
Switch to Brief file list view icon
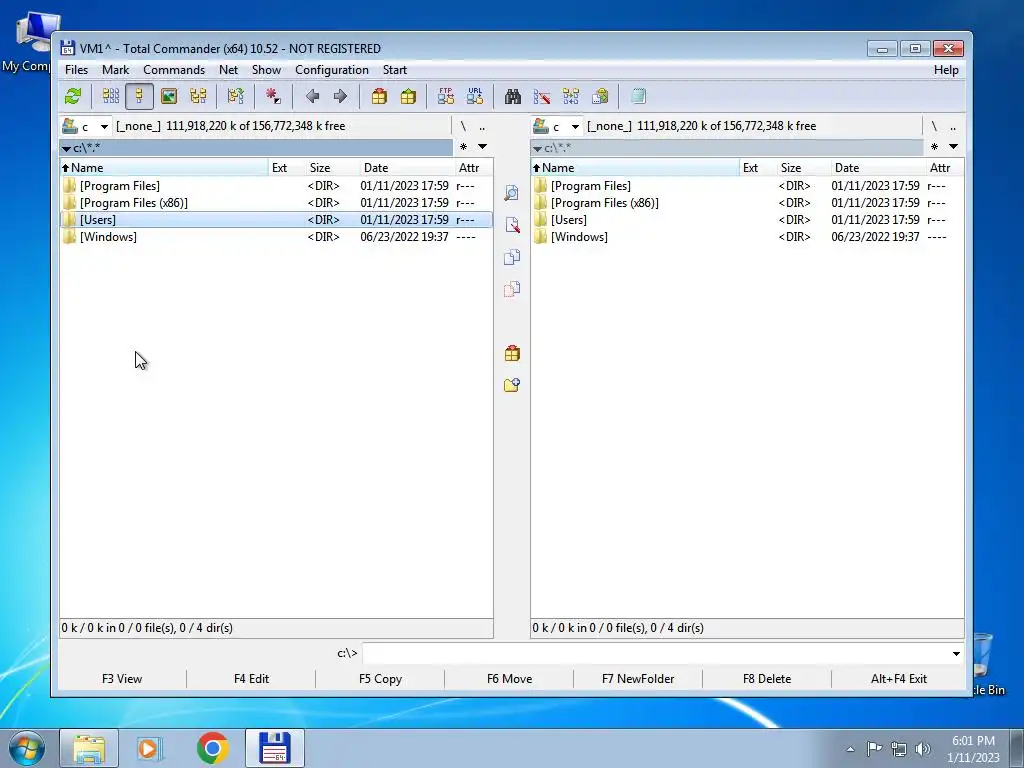[110, 97]
